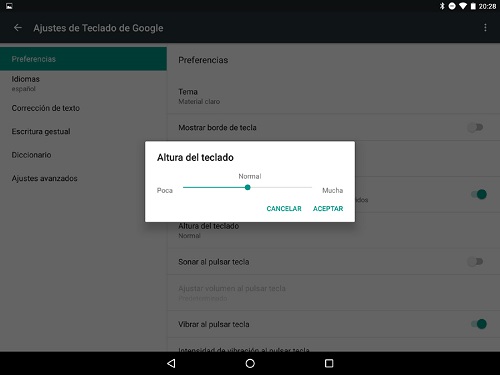Tap the Android back navigation button

click(x=171, y=363)
